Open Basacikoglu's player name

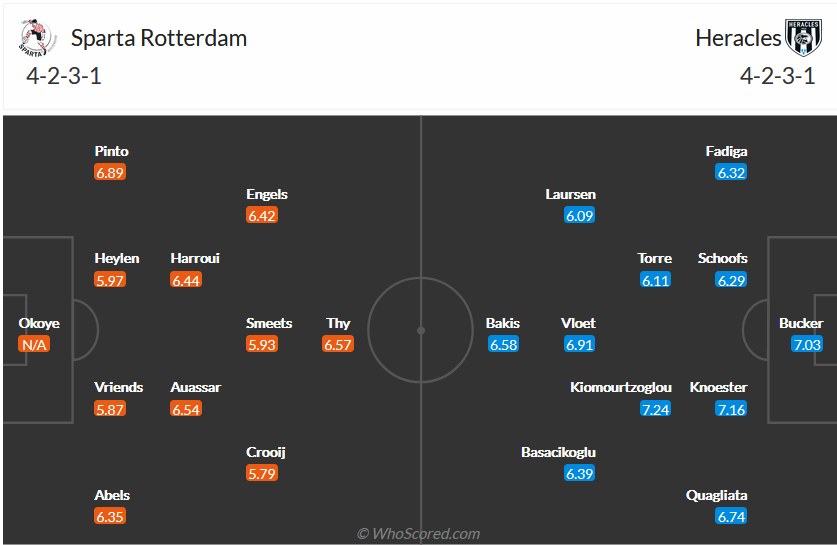coord(558,452)
